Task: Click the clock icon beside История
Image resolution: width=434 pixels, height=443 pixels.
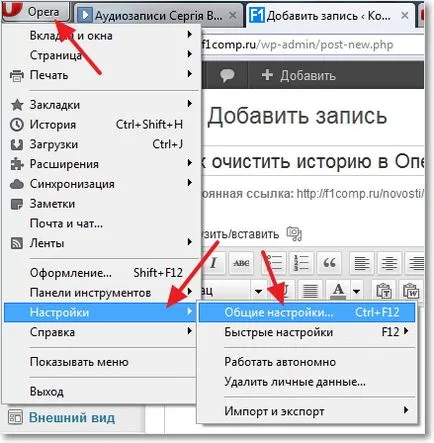Action: (x=17, y=125)
